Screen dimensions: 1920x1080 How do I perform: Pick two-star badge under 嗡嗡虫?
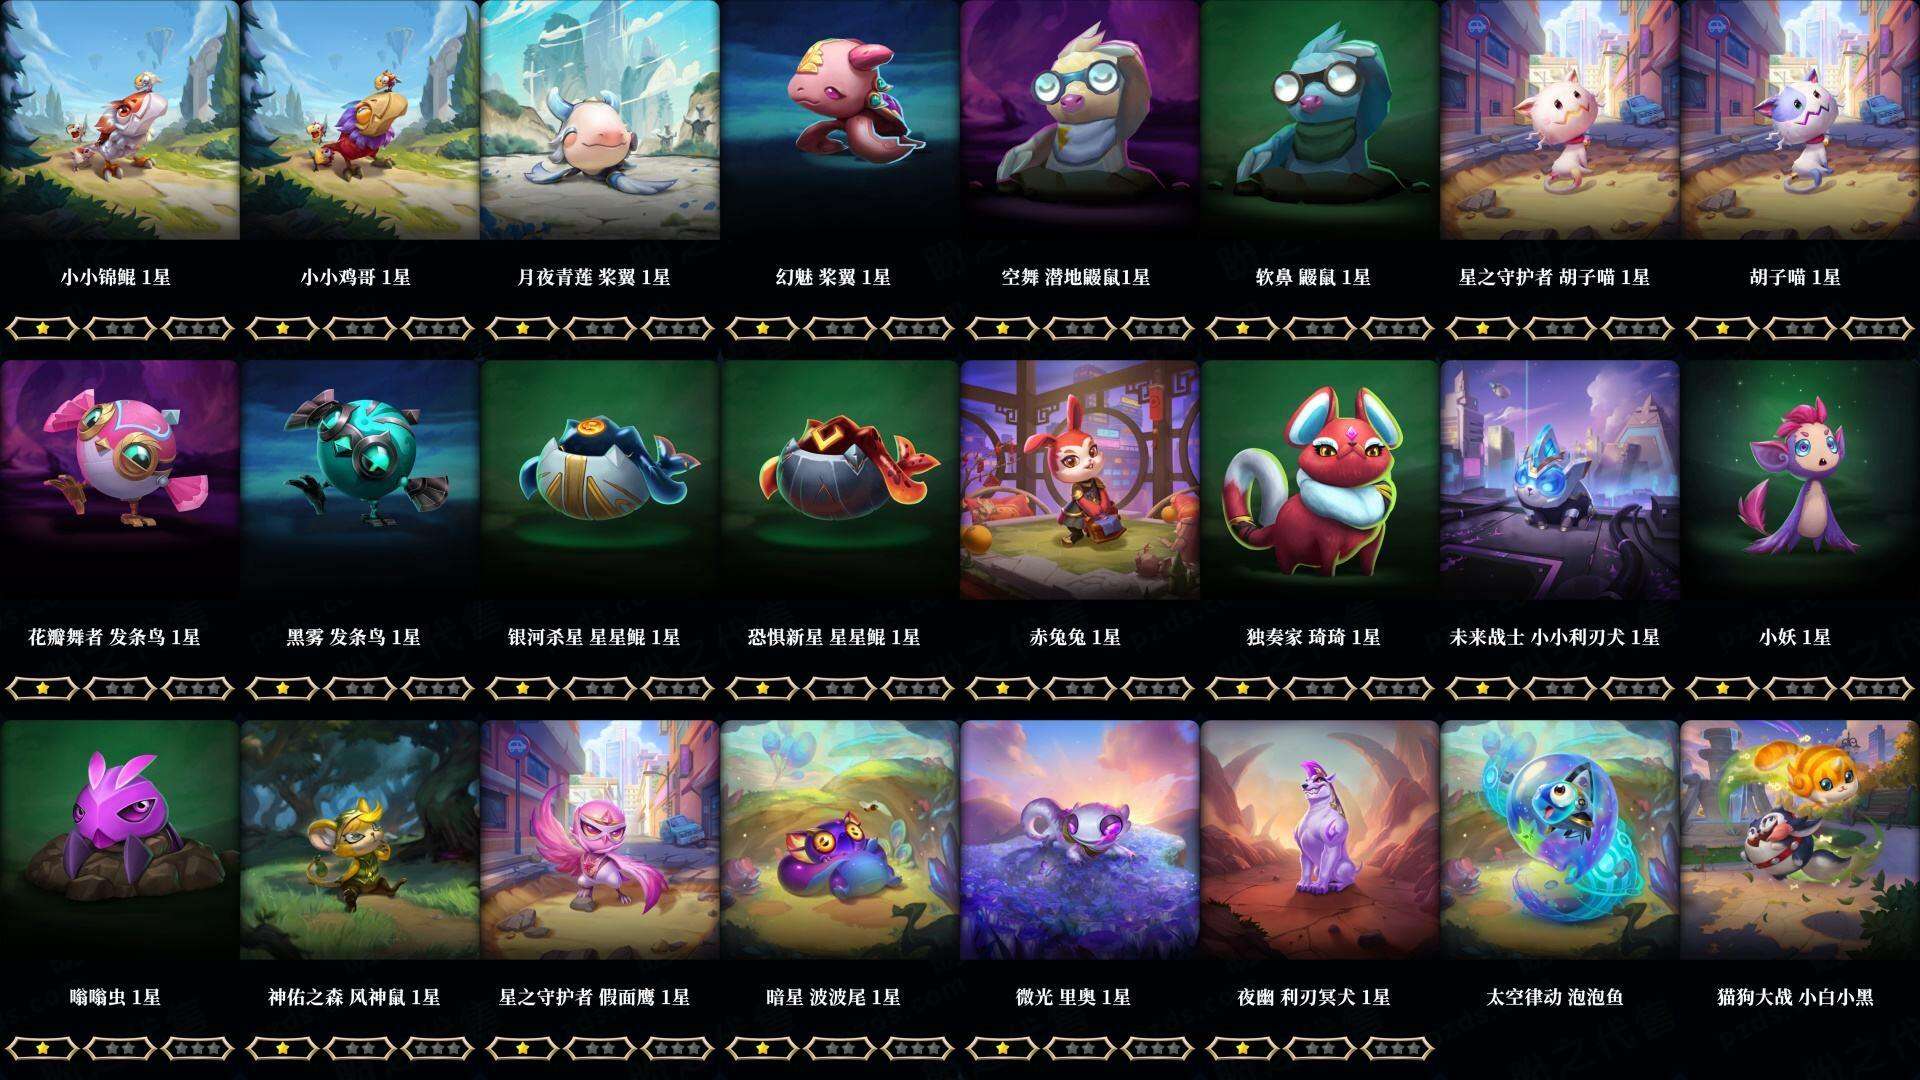(x=120, y=1048)
